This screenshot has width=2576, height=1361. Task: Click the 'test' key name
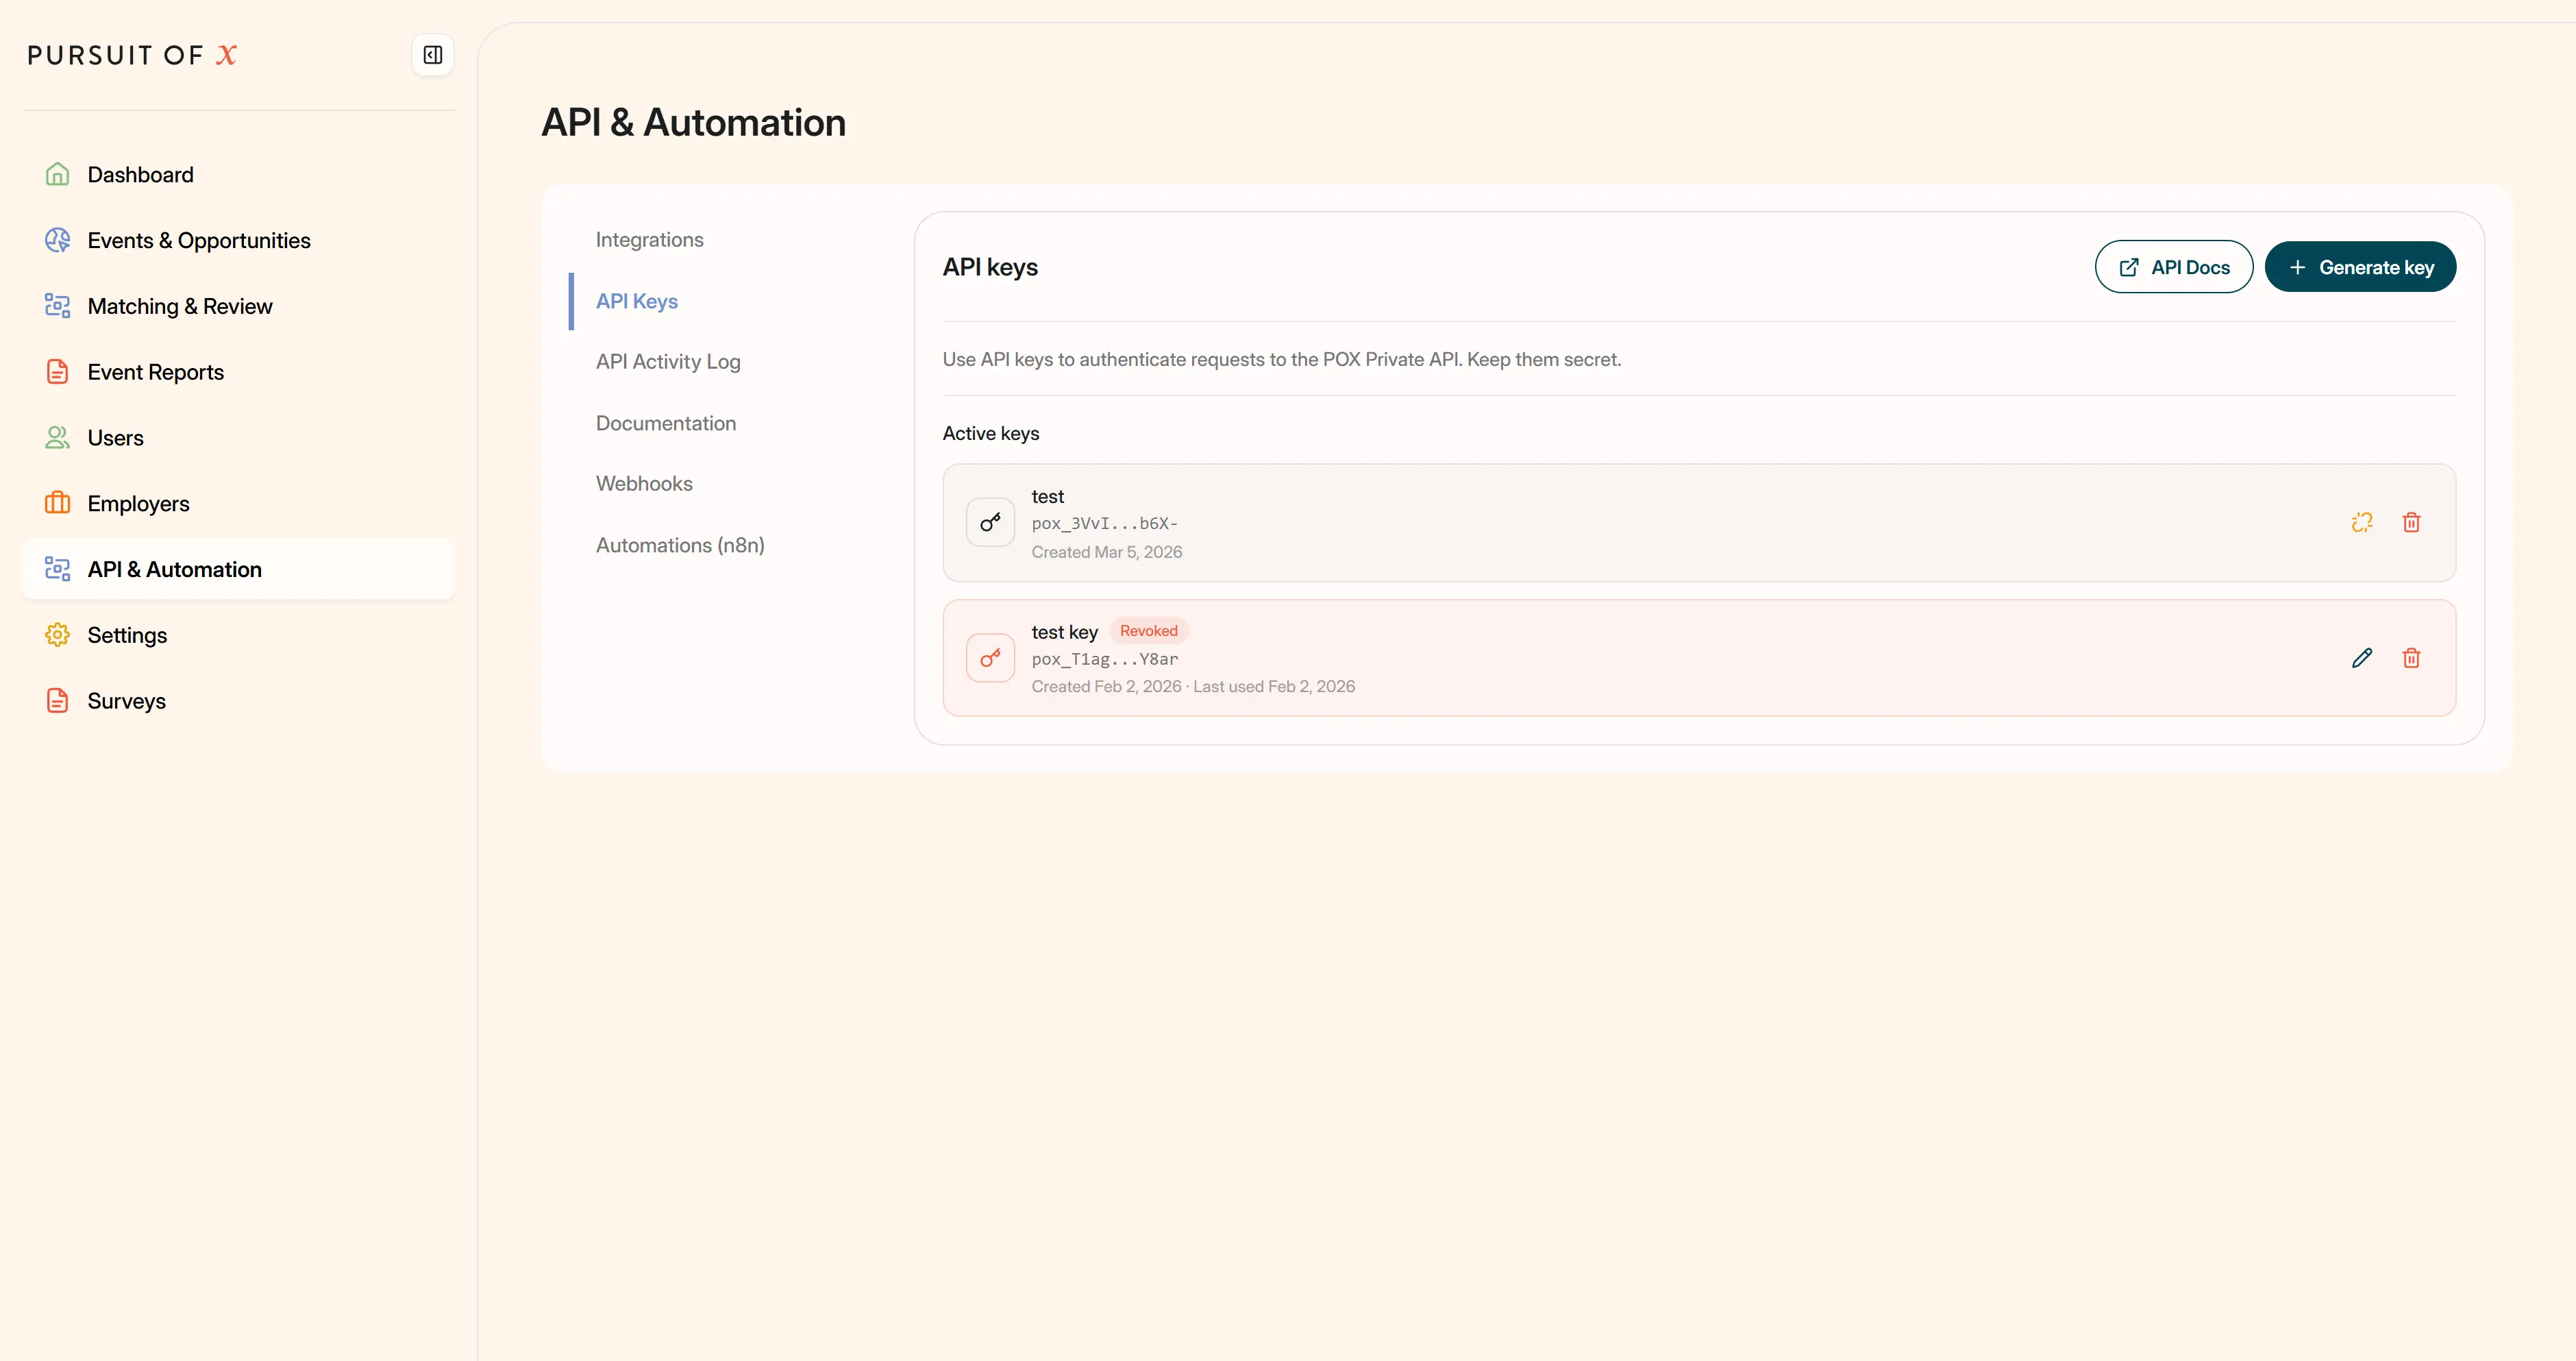point(1047,497)
